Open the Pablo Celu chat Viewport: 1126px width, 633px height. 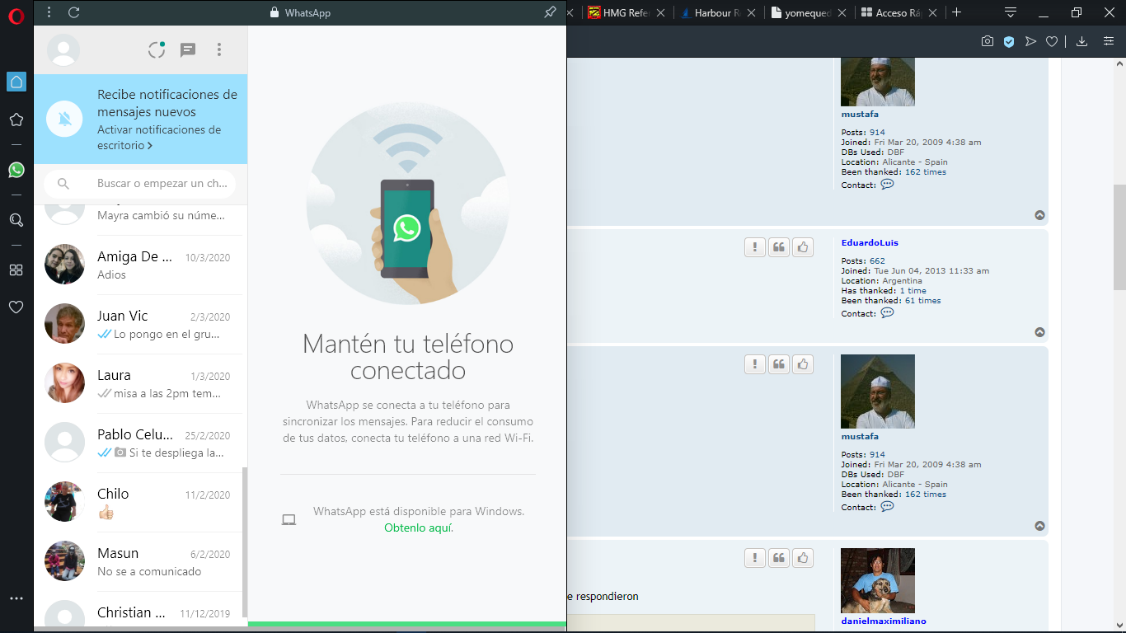point(141,443)
